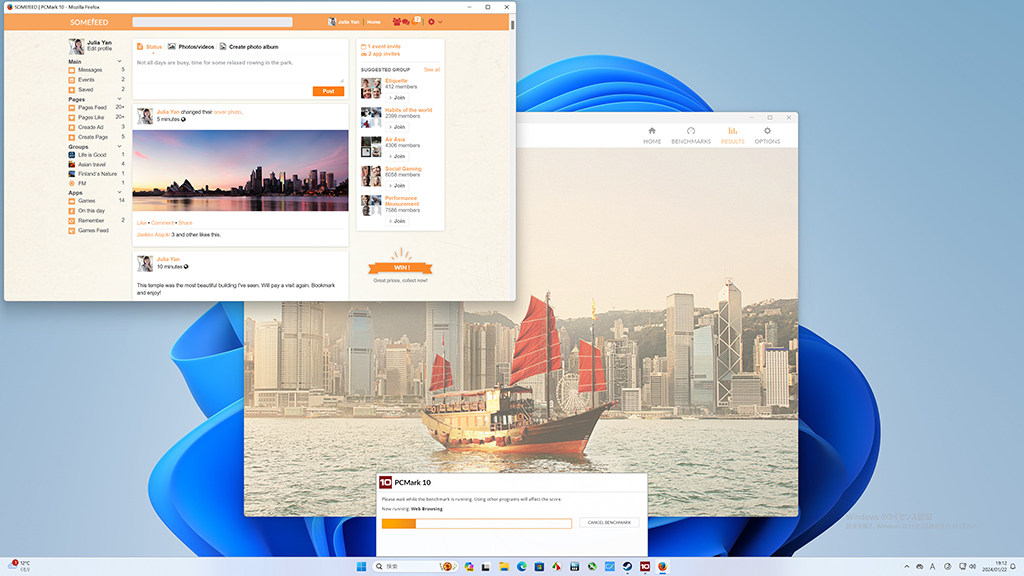Click the Photos/videos icon in composer

tap(172, 46)
